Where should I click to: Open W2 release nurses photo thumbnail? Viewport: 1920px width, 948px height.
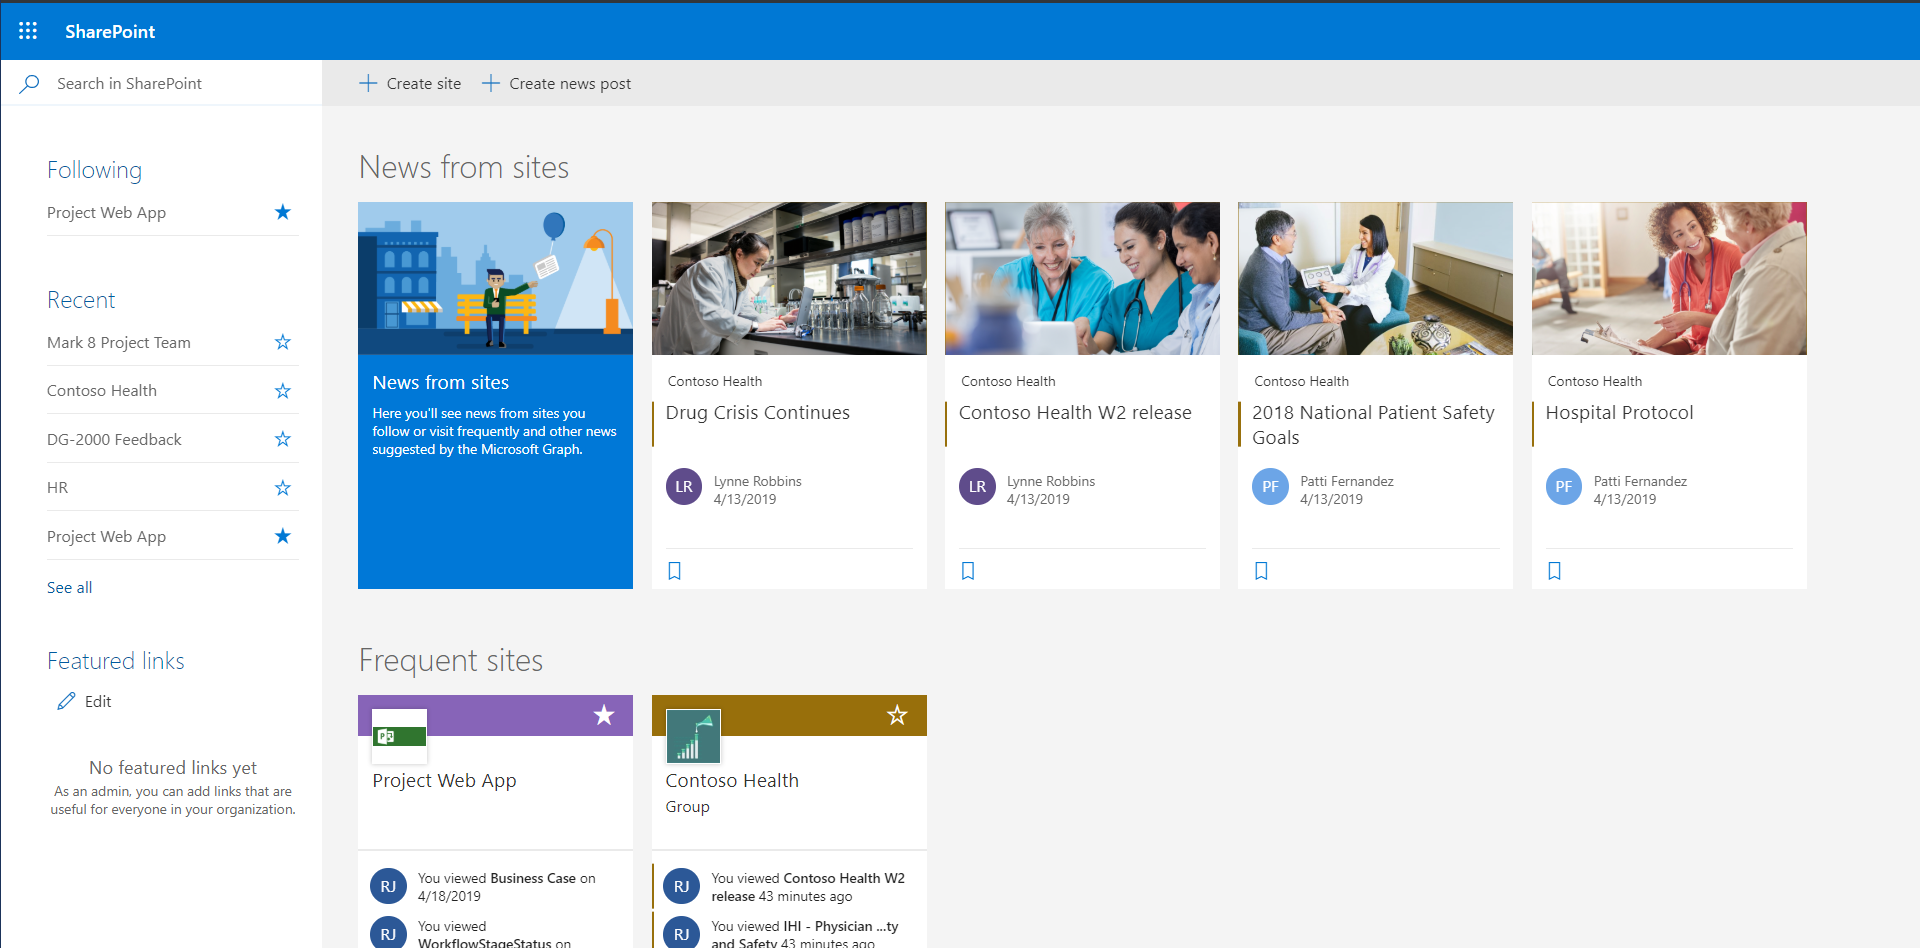click(1082, 278)
